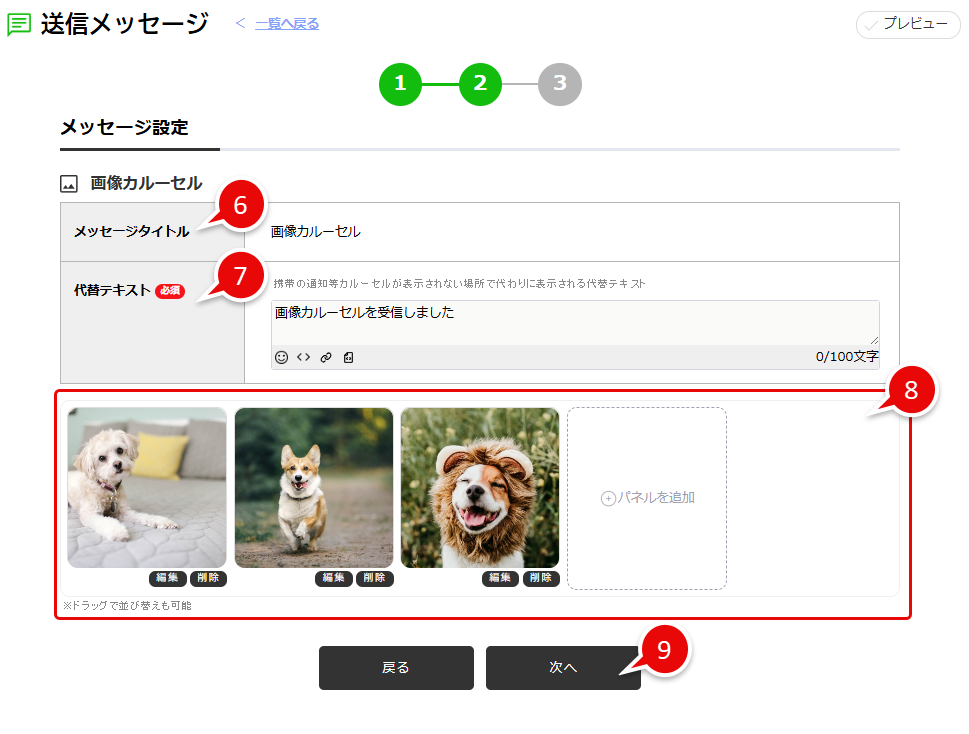Screen dimensions: 969x734
Task: Click the insert link icon
Action: tap(325, 357)
